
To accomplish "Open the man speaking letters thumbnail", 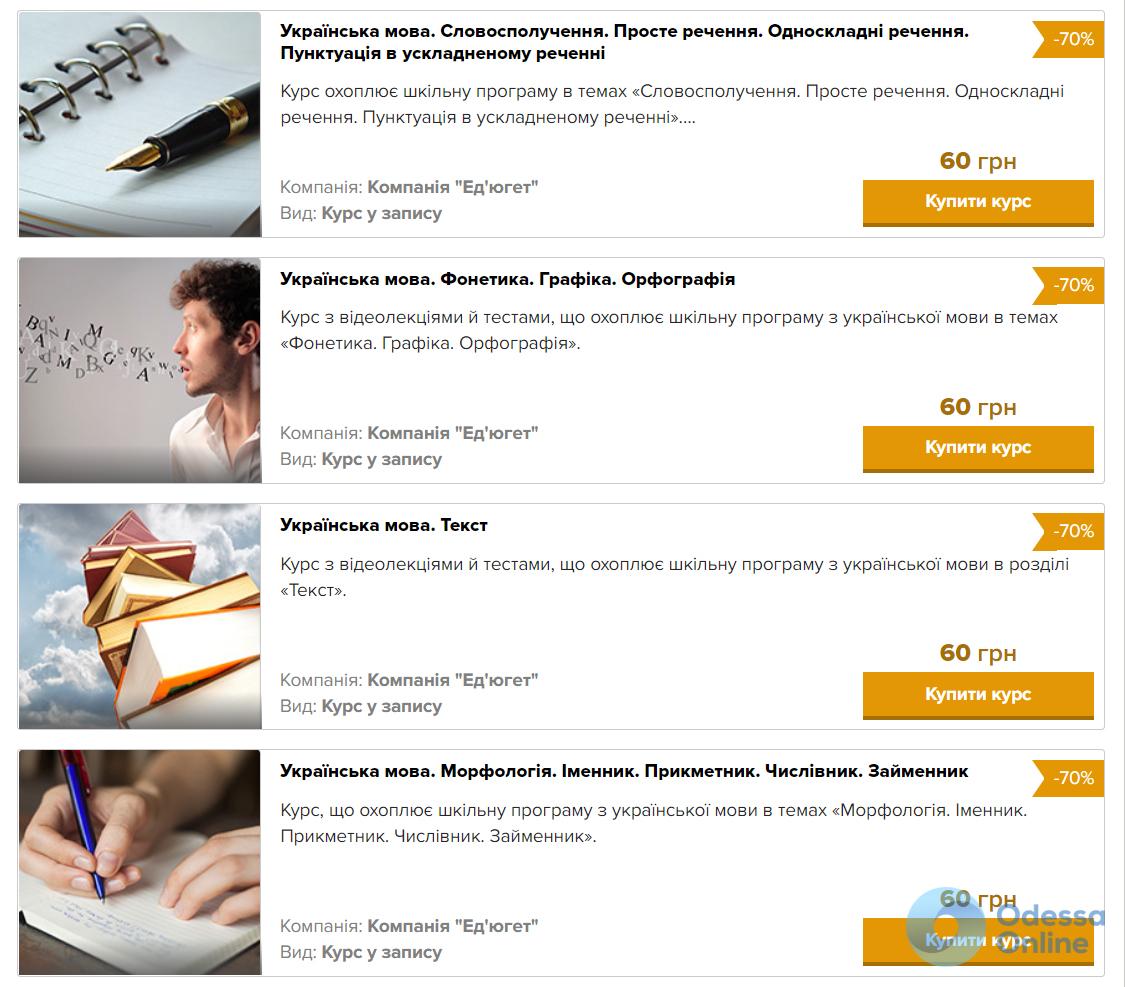I will click(x=140, y=370).
